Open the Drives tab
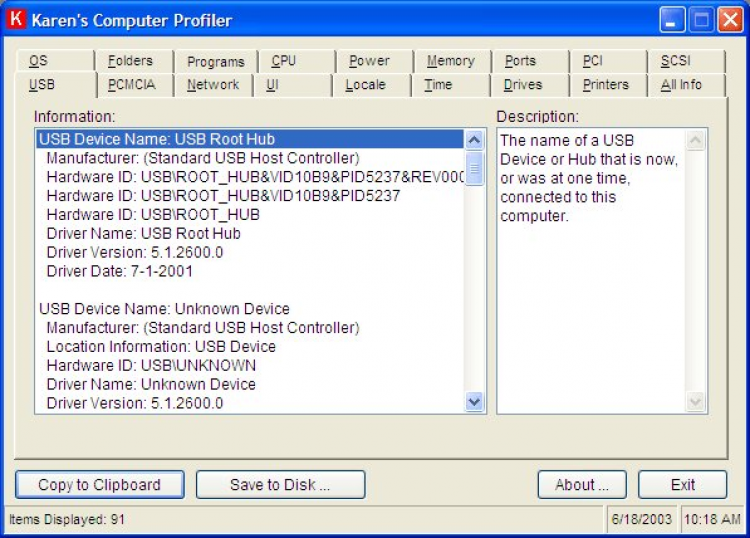Image resolution: width=750 pixels, height=538 pixels. pos(530,85)
